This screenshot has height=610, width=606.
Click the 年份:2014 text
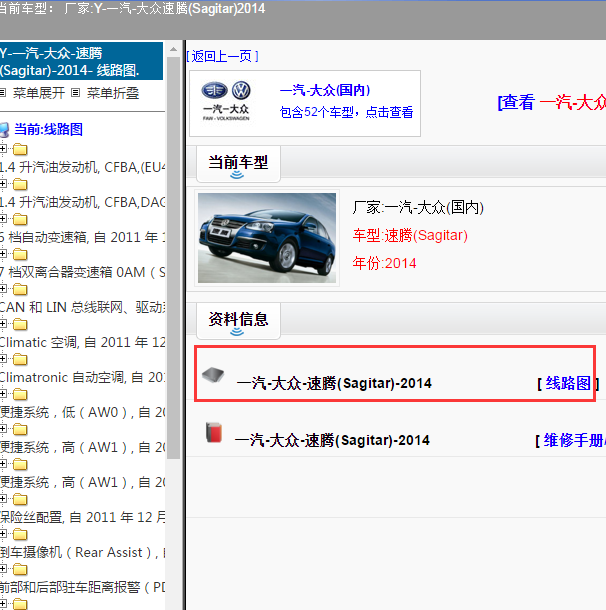click(x=384, y=263)
